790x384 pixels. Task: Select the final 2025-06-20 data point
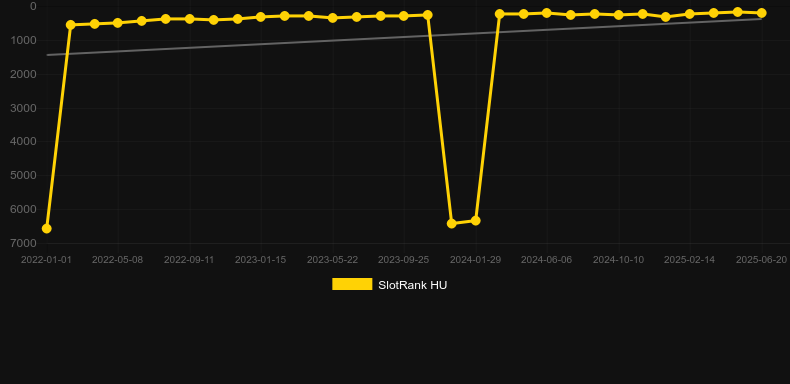pos(761,13)
